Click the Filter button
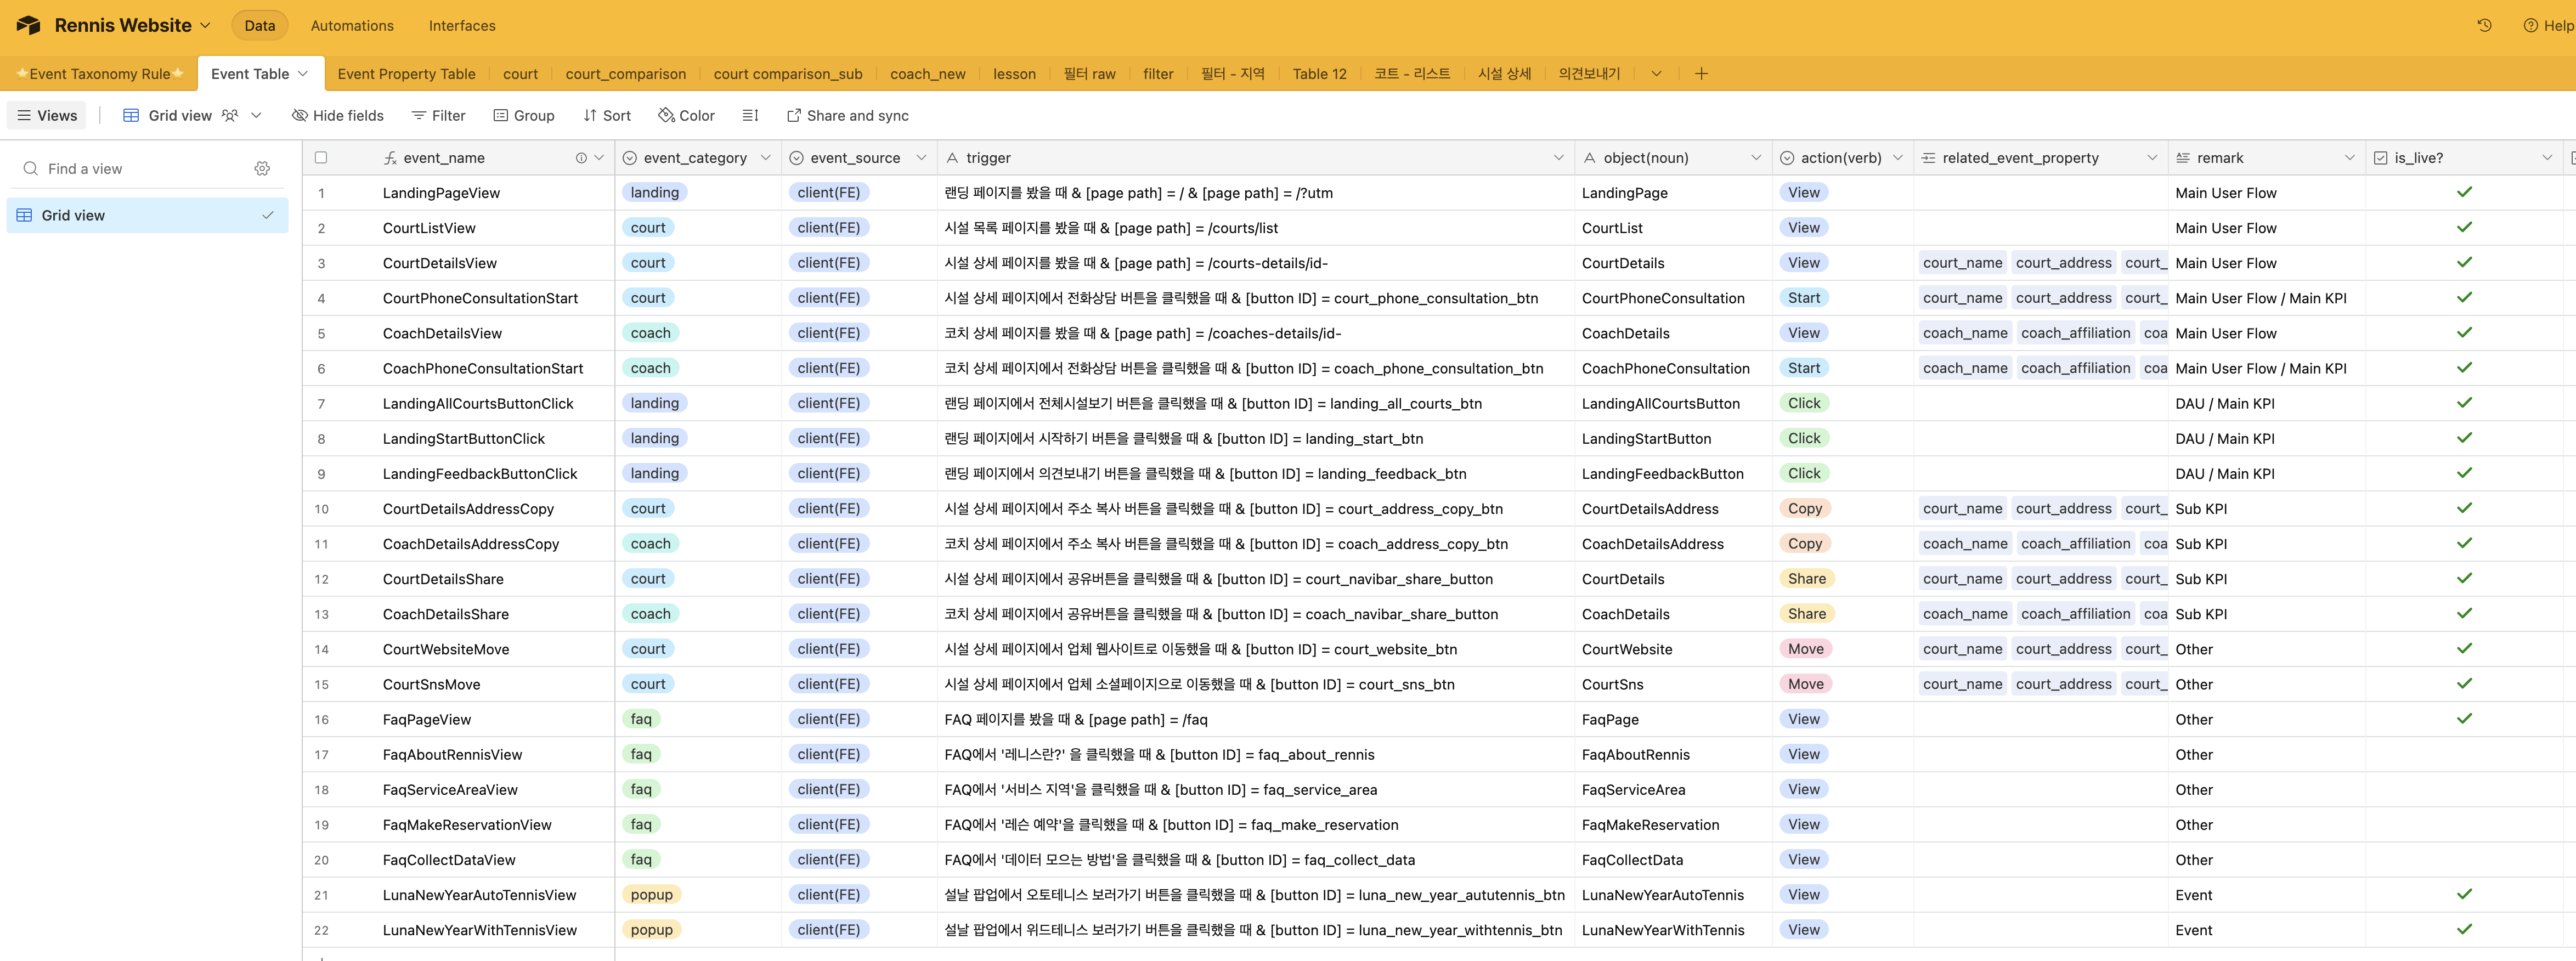The image size is (2576, 961). (438, 116)
